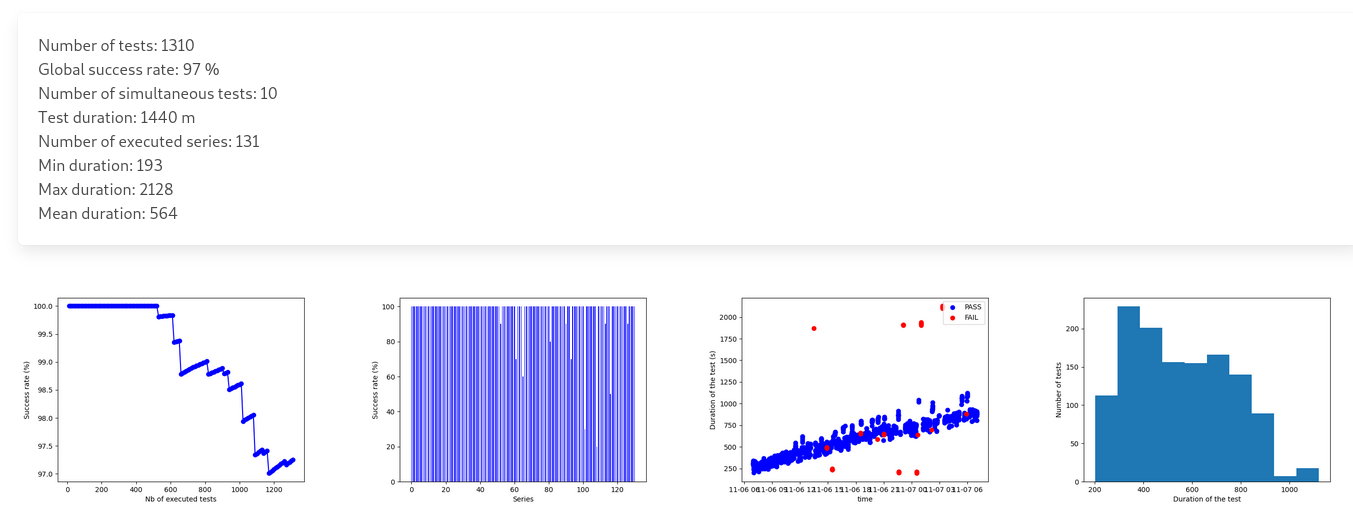The image size is (1353, 512).
Task: Click the 'Duration of the test' histogram axis label
Action: click(x=1207, y=499)
